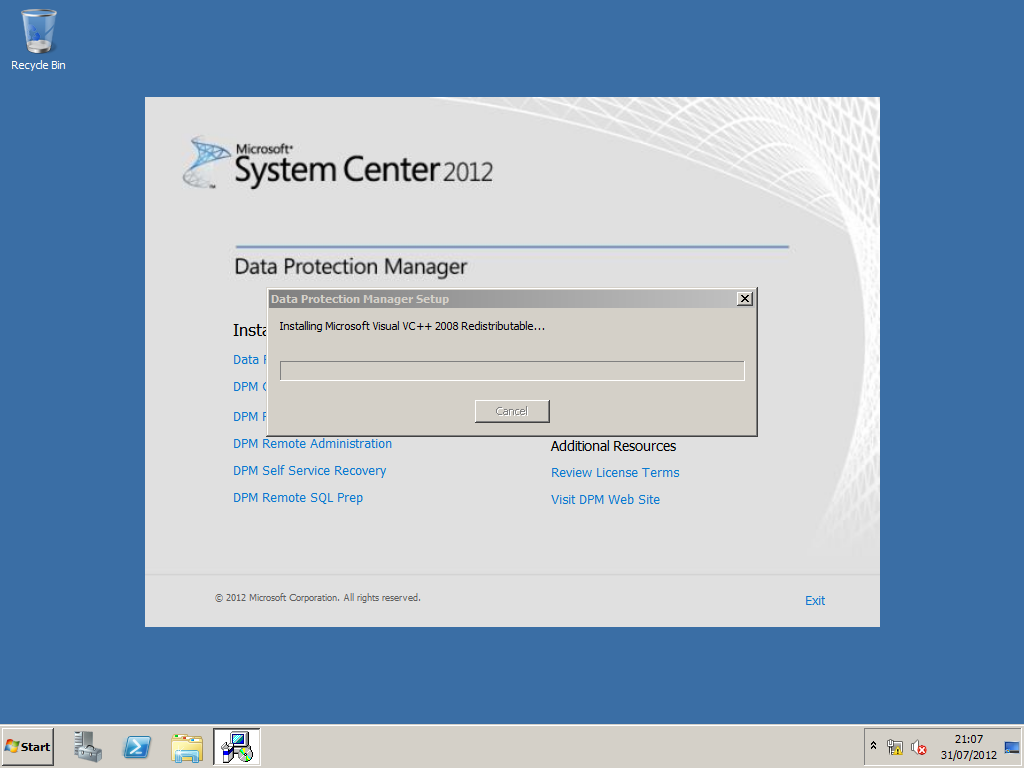Click the network status tray icon
The height and width of the screenshot is (768, 1024).
(895, 746)
